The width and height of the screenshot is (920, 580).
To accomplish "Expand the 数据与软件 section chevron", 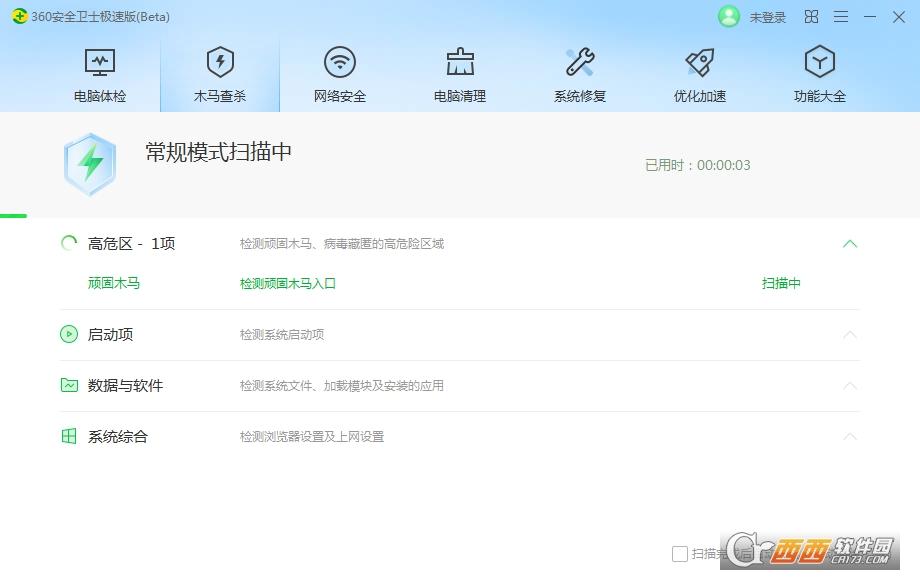I will 850,385.
